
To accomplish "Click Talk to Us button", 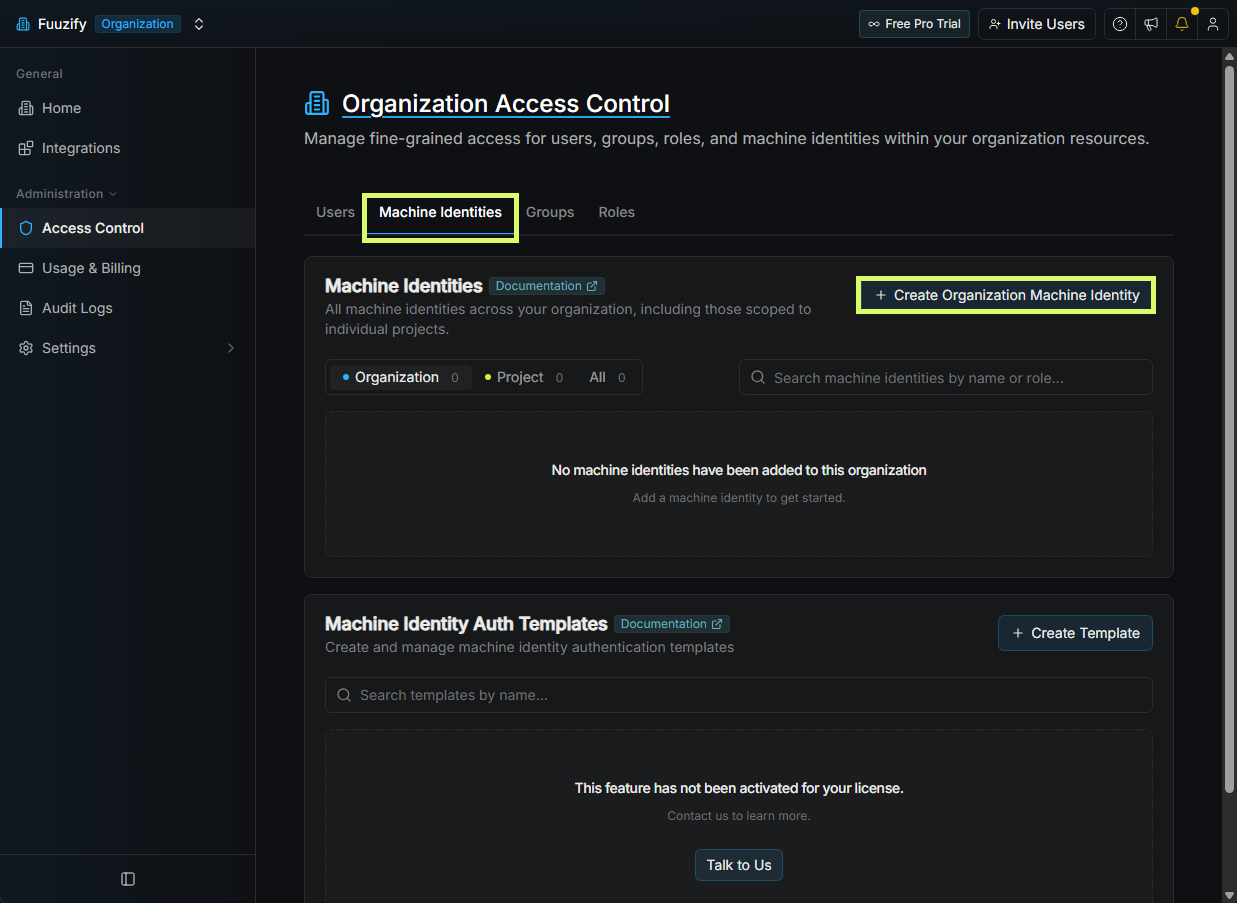I will click(x=739, y=865).
